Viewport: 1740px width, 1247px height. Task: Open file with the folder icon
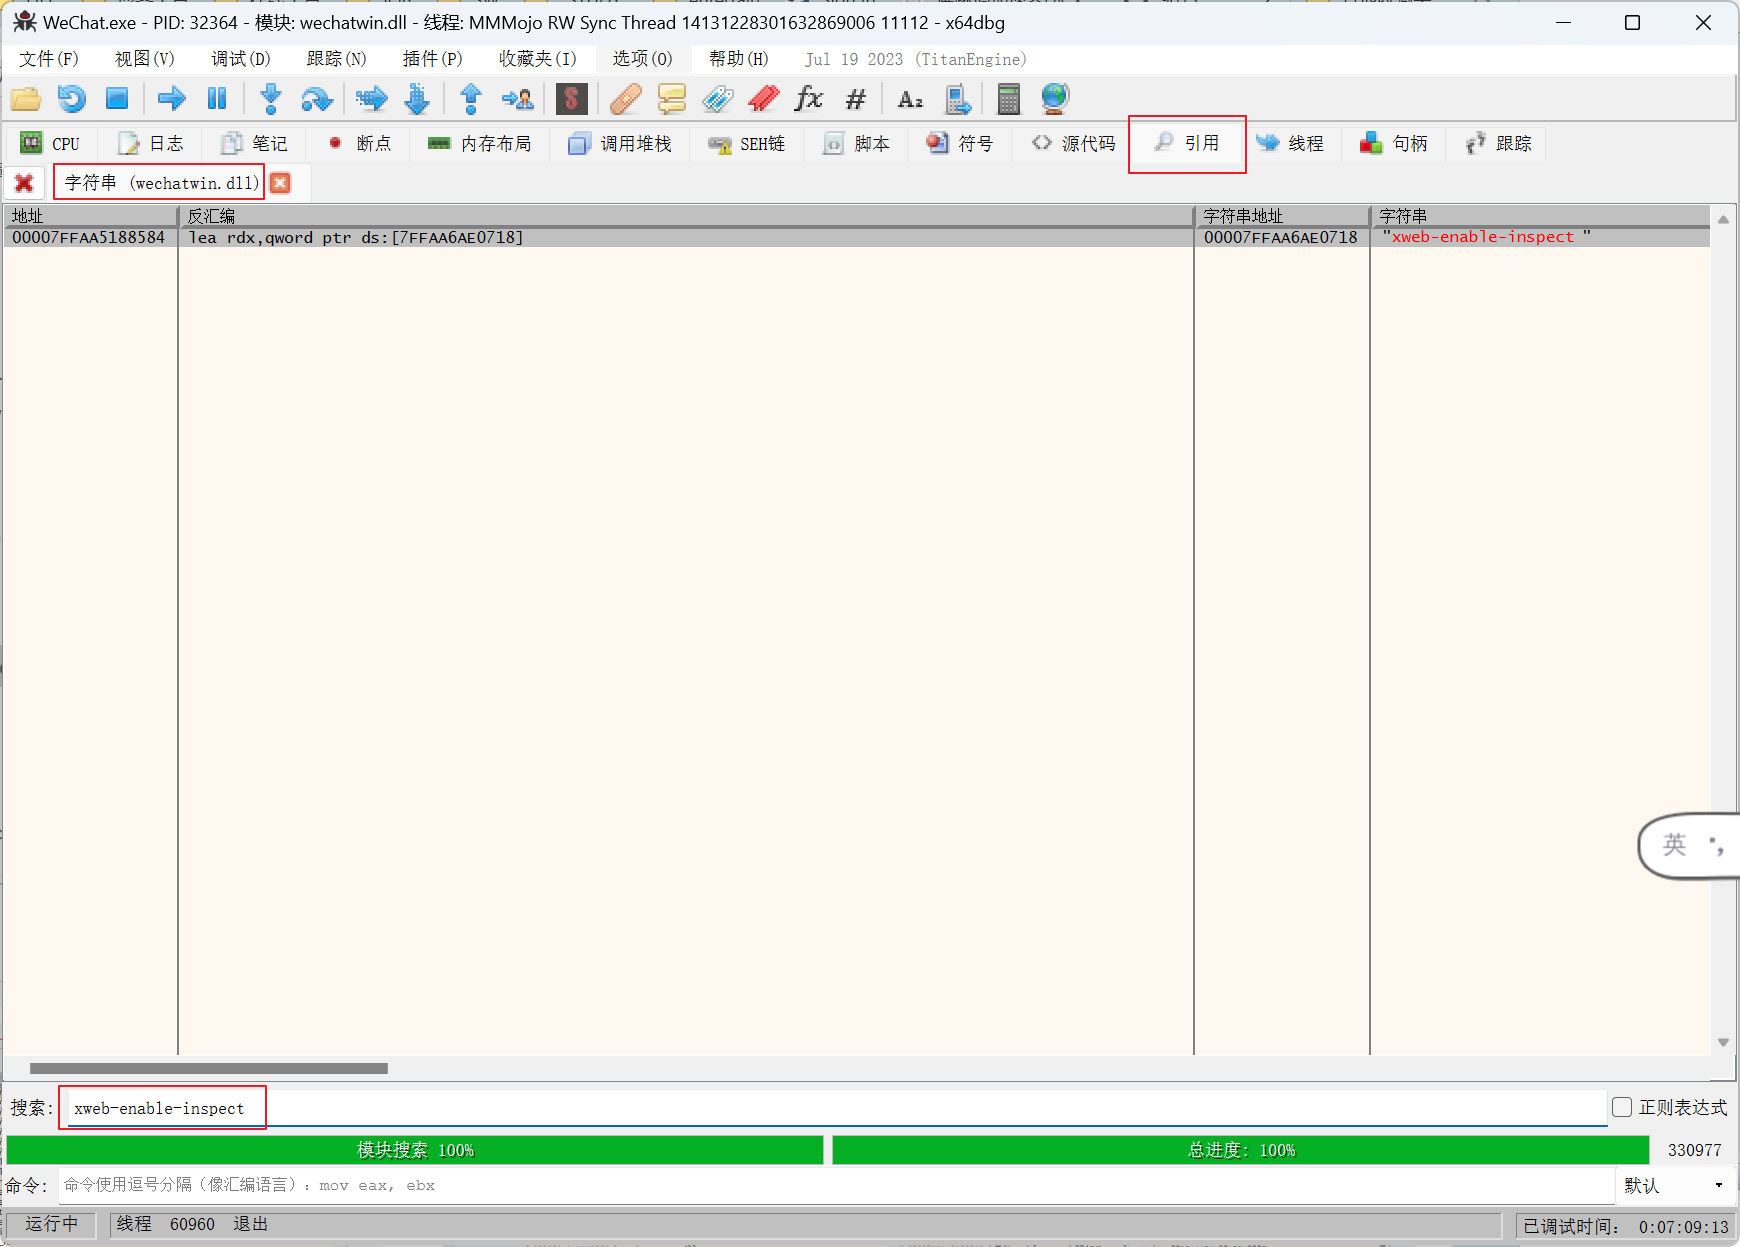coord(26,99)
